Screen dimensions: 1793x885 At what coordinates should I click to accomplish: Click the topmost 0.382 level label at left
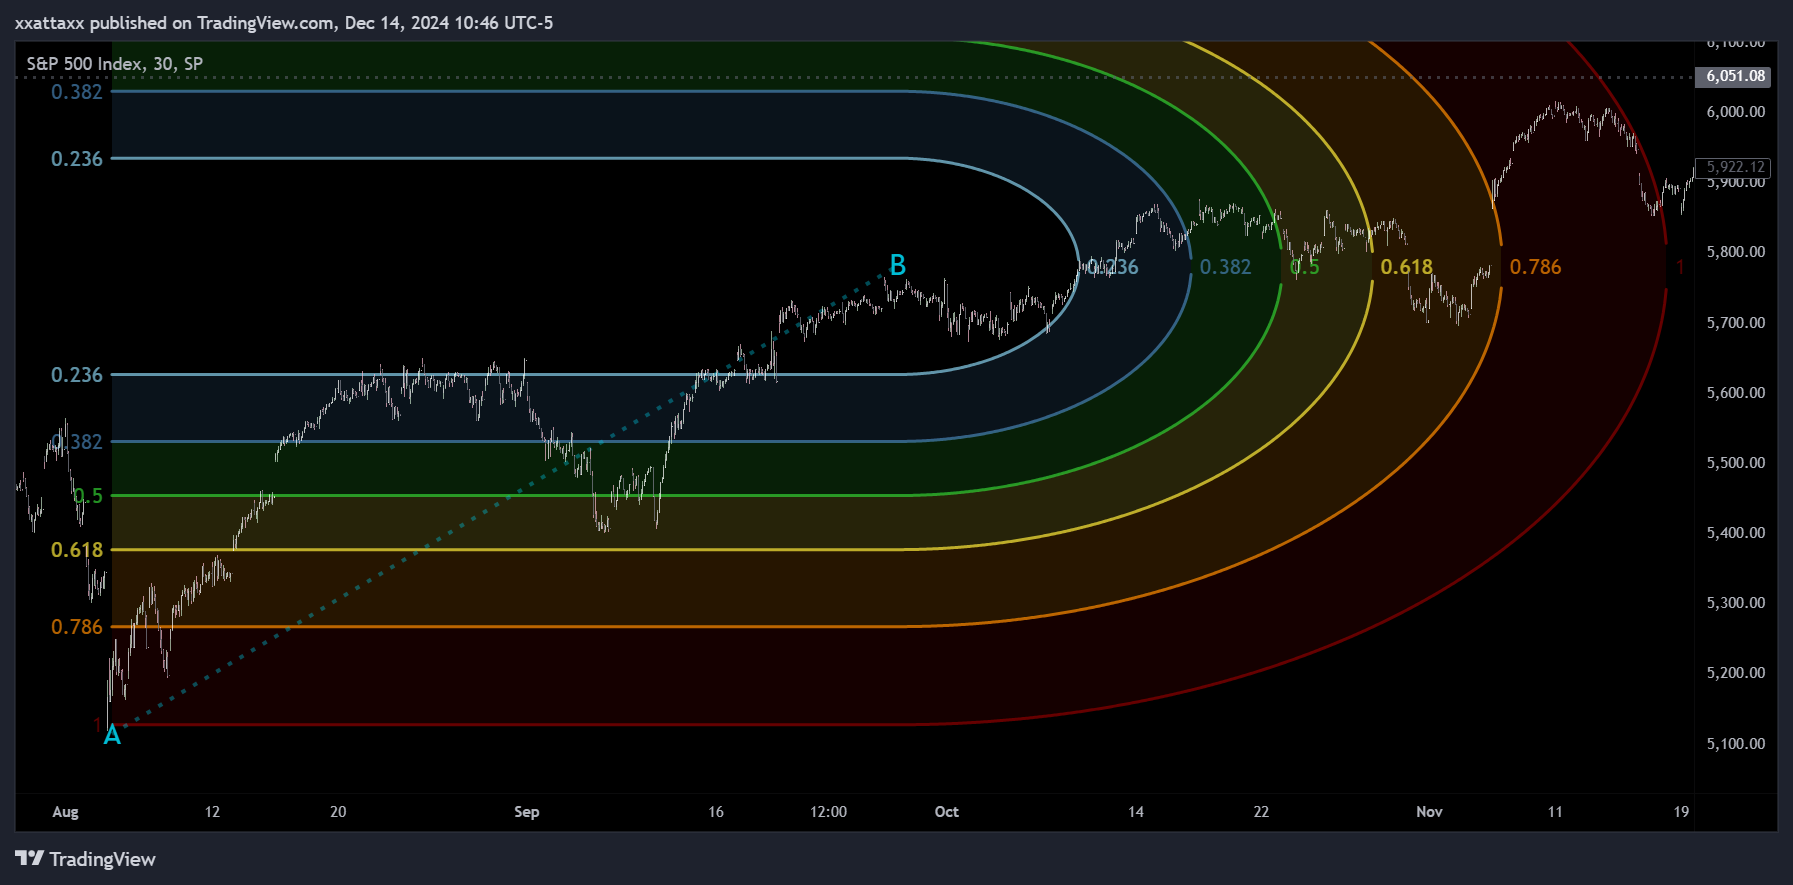tap(77, 92)
